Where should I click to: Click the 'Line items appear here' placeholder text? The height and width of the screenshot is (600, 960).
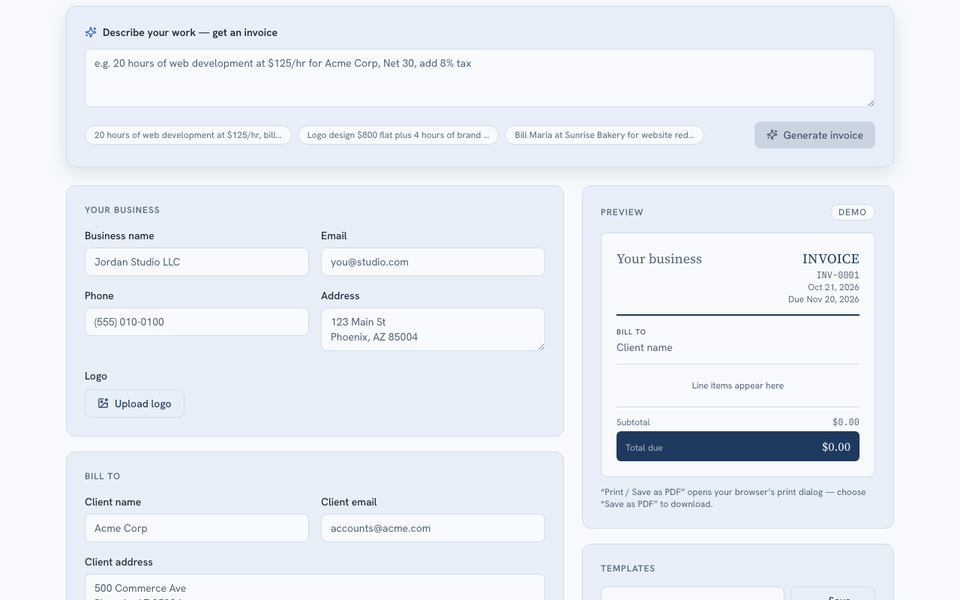click(x=738, y=386)
